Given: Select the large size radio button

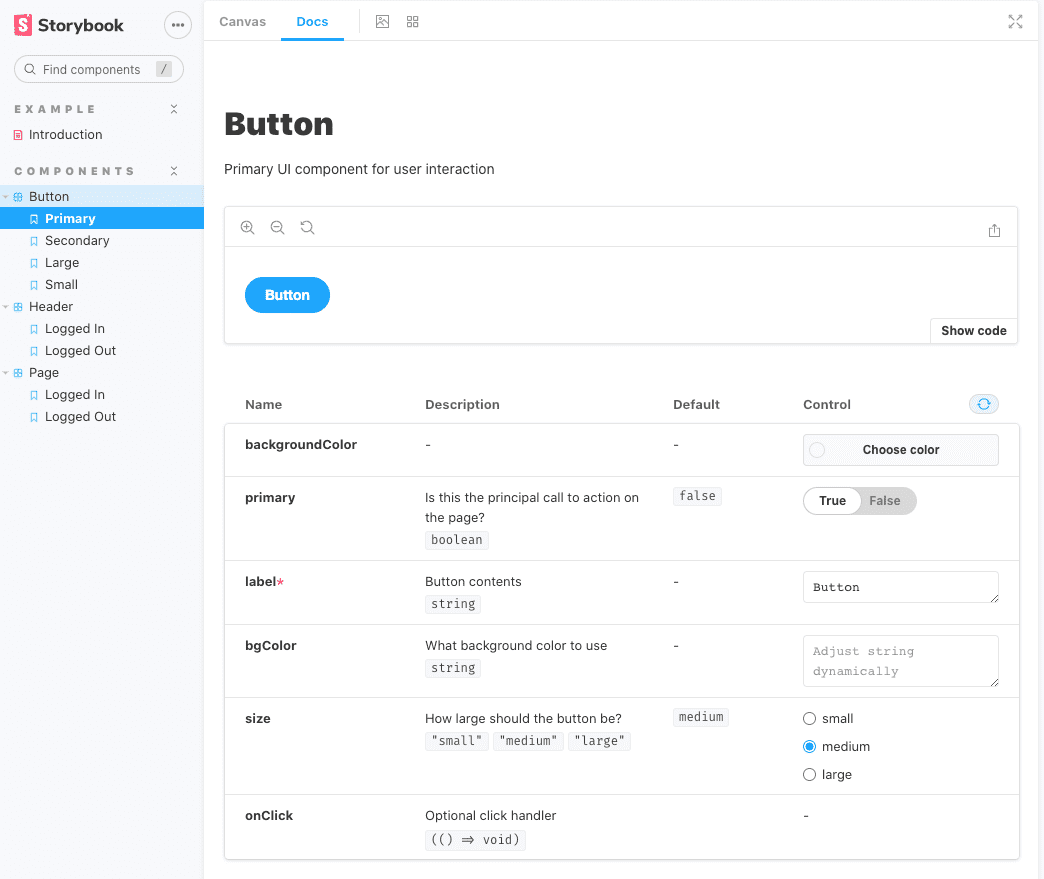Looking at the screenshot, I should coord(808,774).
